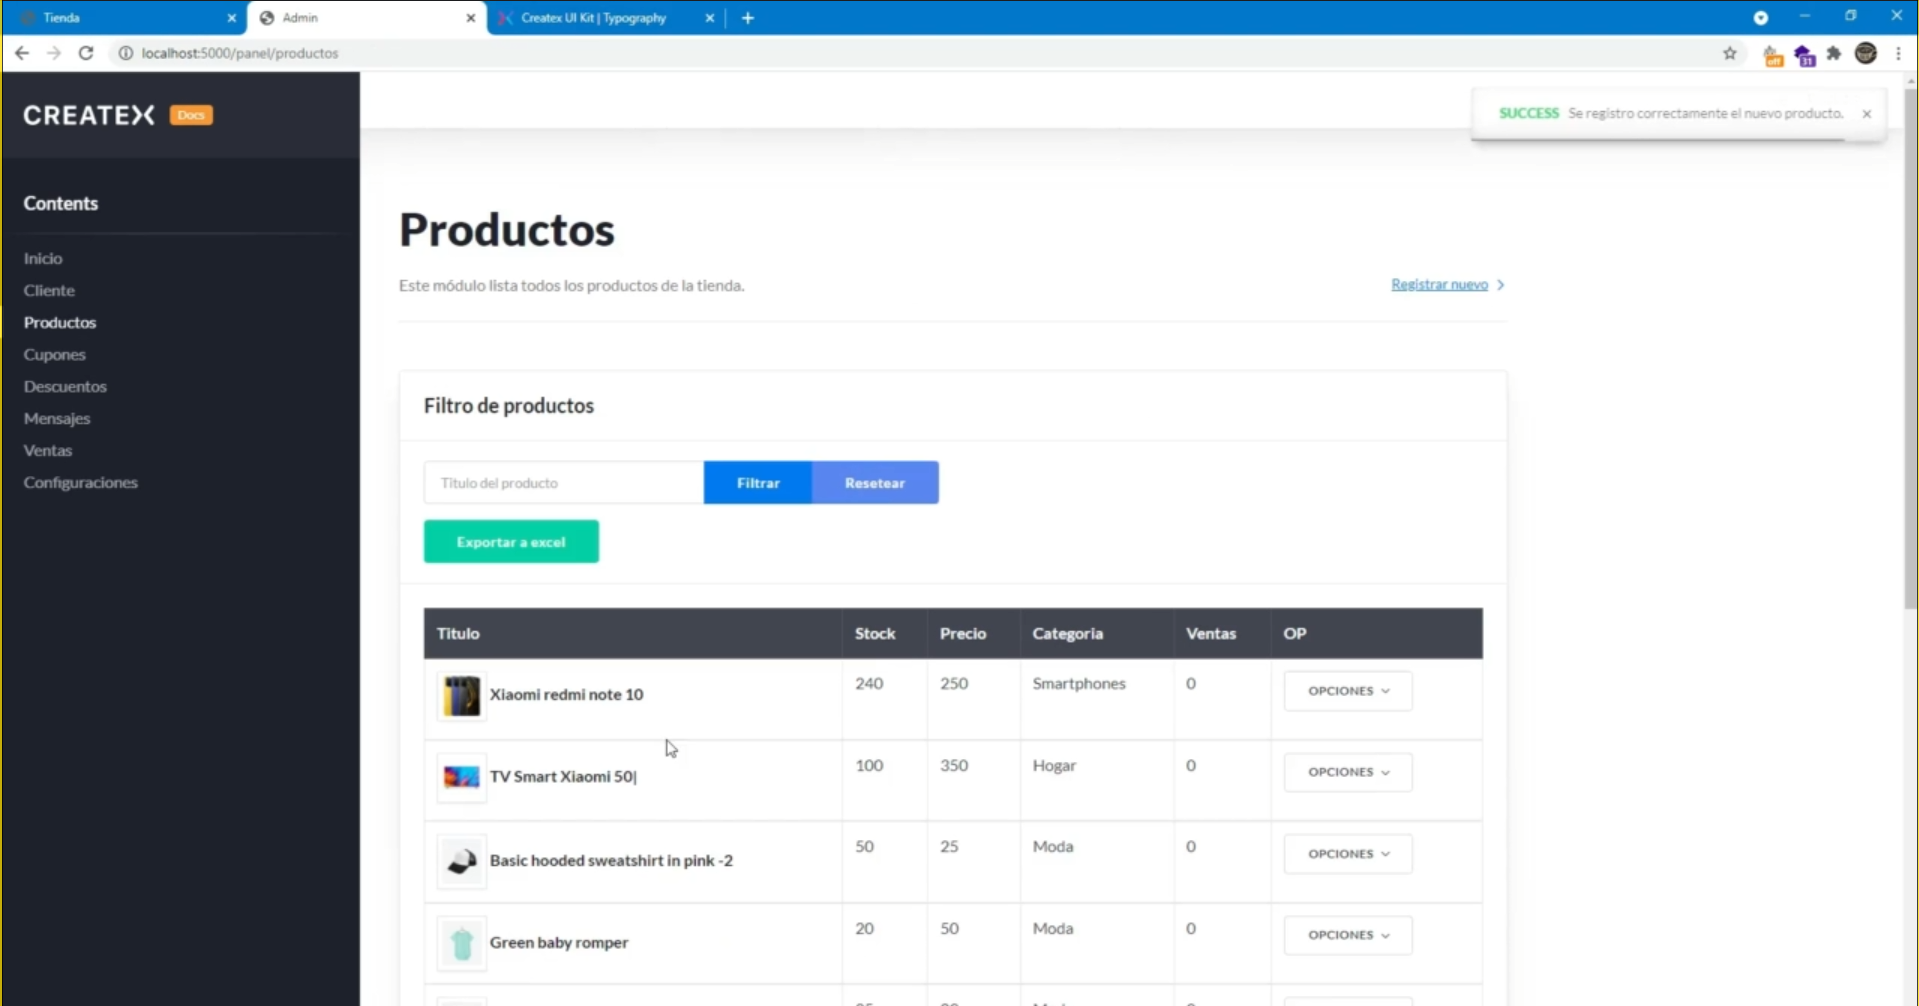
Task: Open Opciones dropdown for TV Smart Xiaomi
Action: pos(1347,772)
